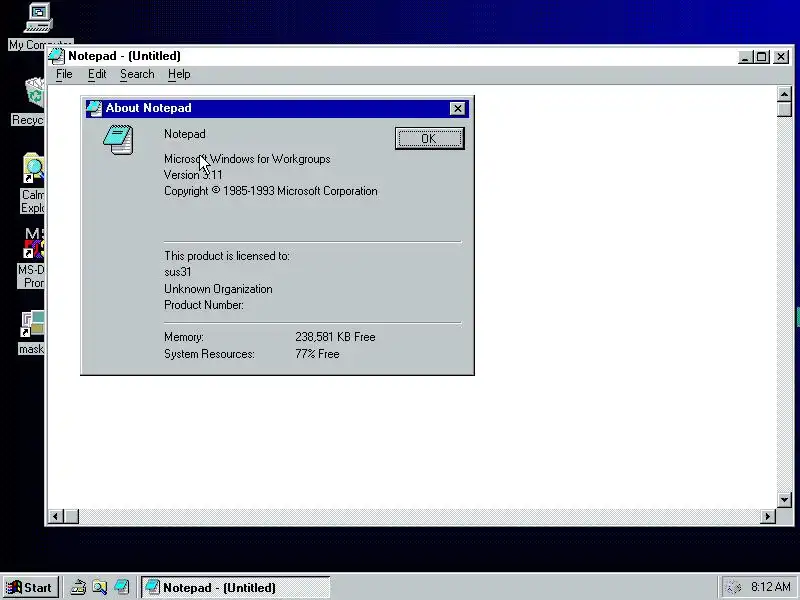
Task: Click the vertical scrollbar down arrow
Action: [784, 499]
